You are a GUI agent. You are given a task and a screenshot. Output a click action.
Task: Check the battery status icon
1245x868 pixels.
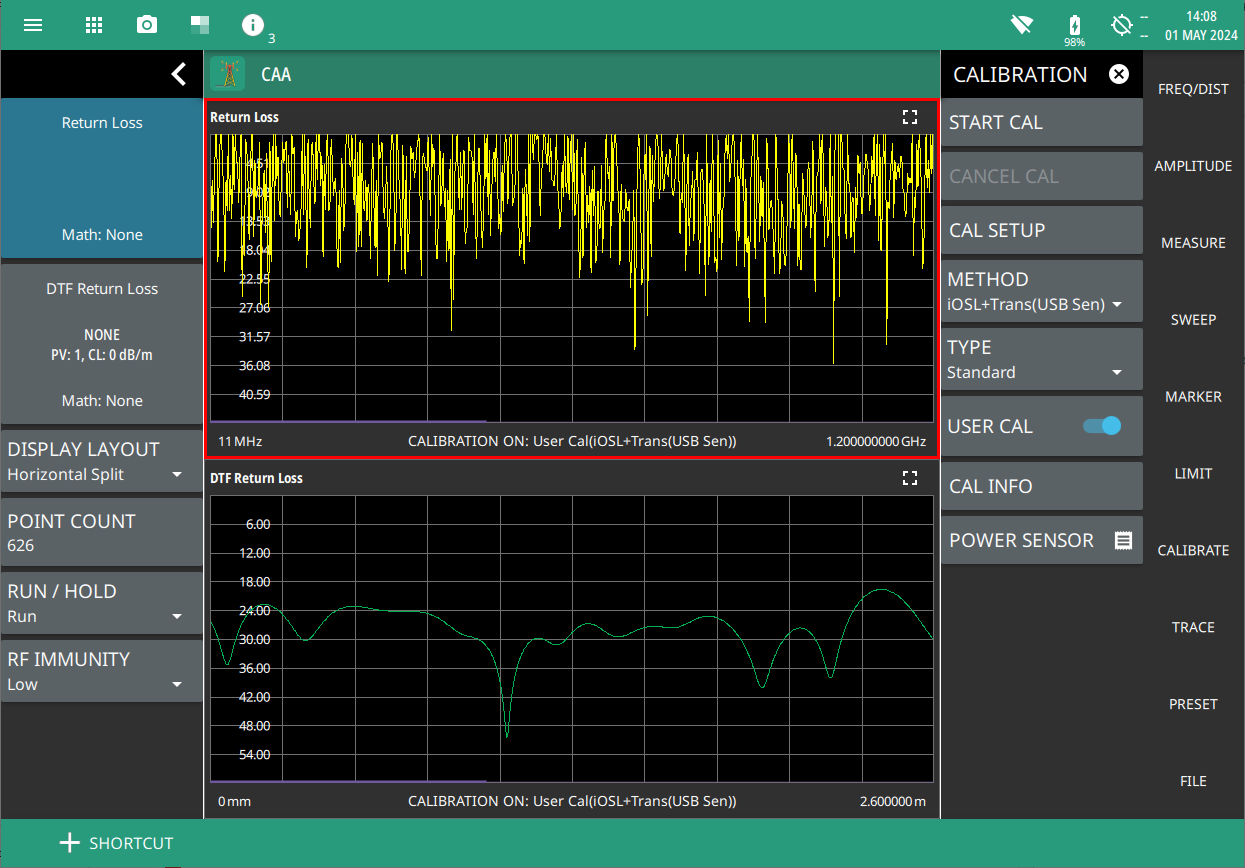point(1074,25)
